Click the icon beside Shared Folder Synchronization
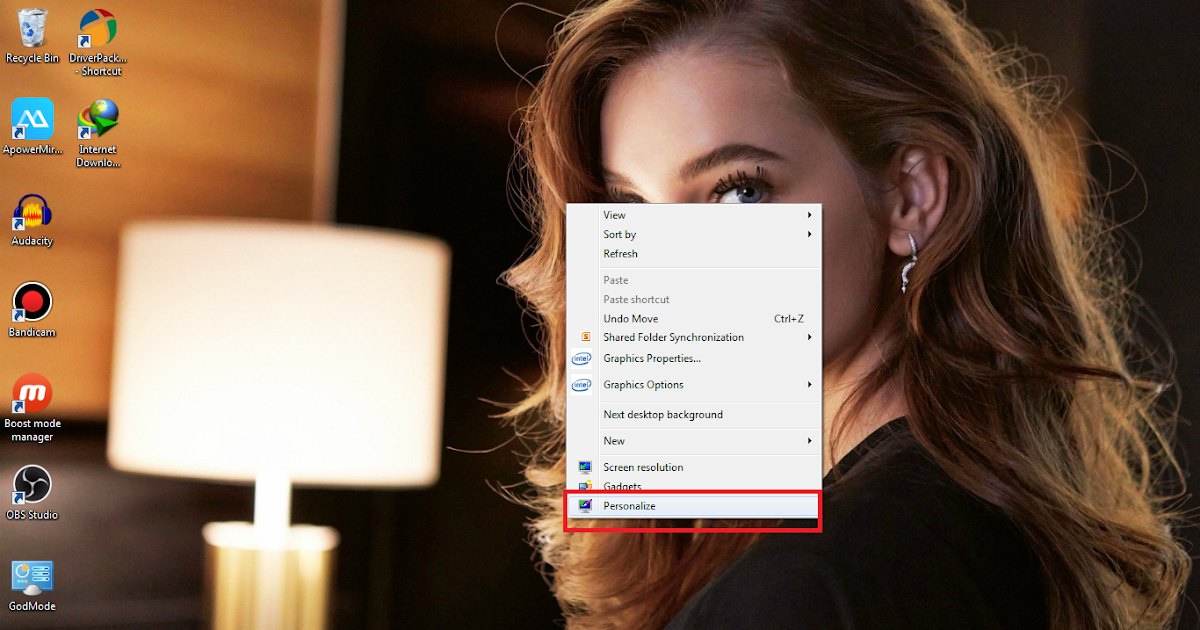Screen dimensions: 1200x630 click(585, 338)
